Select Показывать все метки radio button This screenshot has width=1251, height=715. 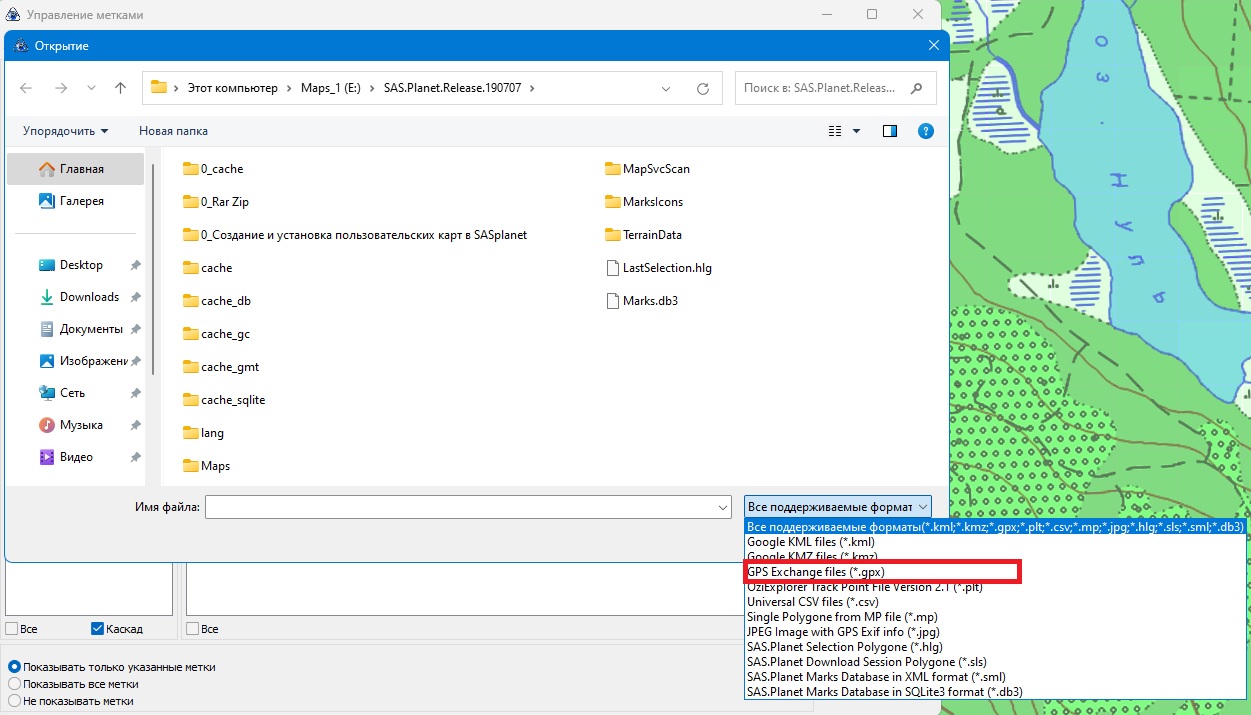(14, 684)
